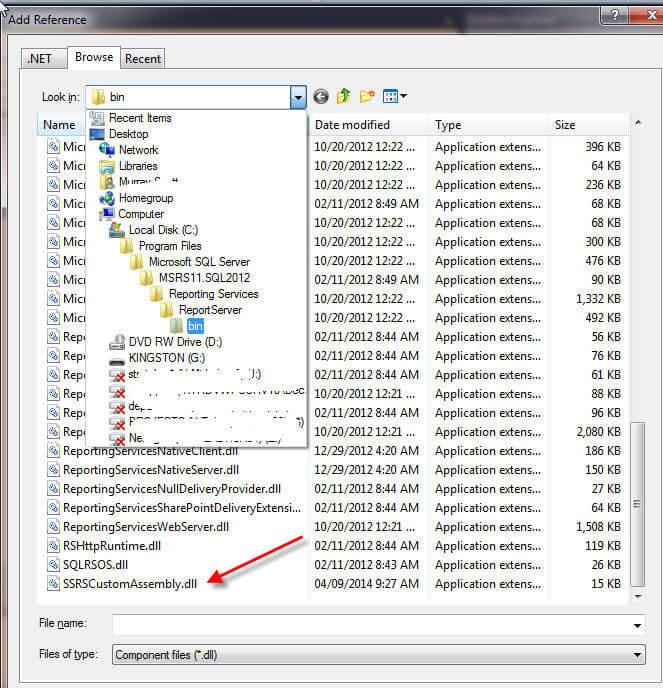This screenshot has height=688, width=663.
Task: Select the SSRSCustomAssembly.dll file
Action: tap(130, 584)
